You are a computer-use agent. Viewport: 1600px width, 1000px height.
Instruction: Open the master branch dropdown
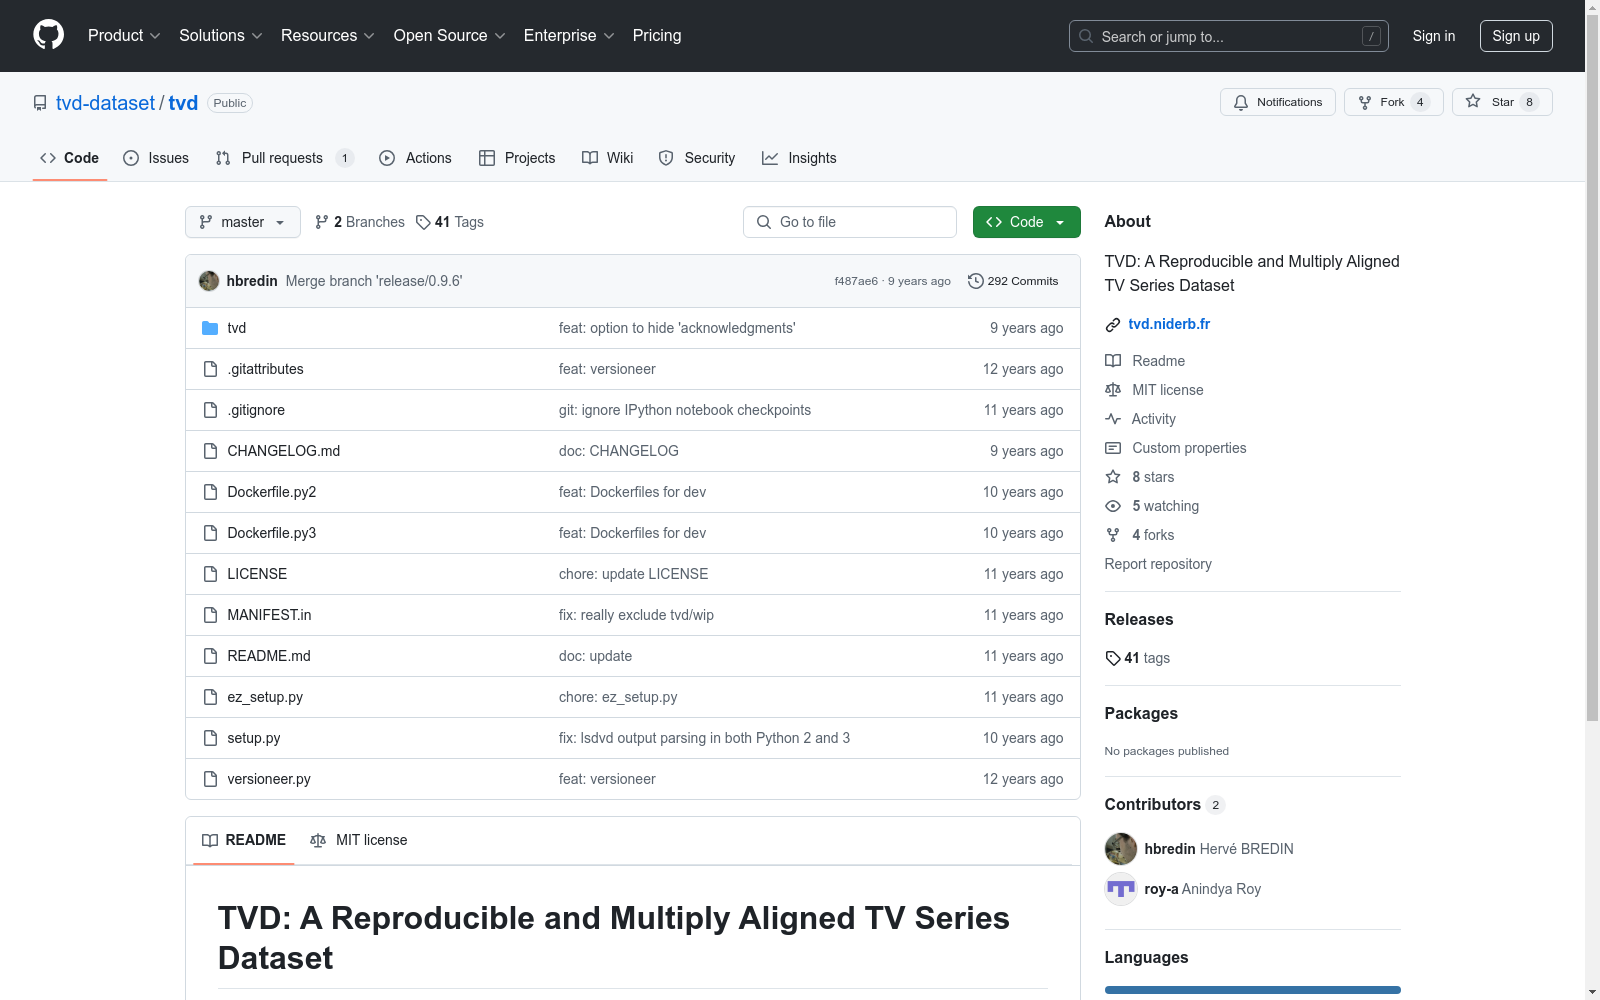pyautogui.click(x=243, y=222)
